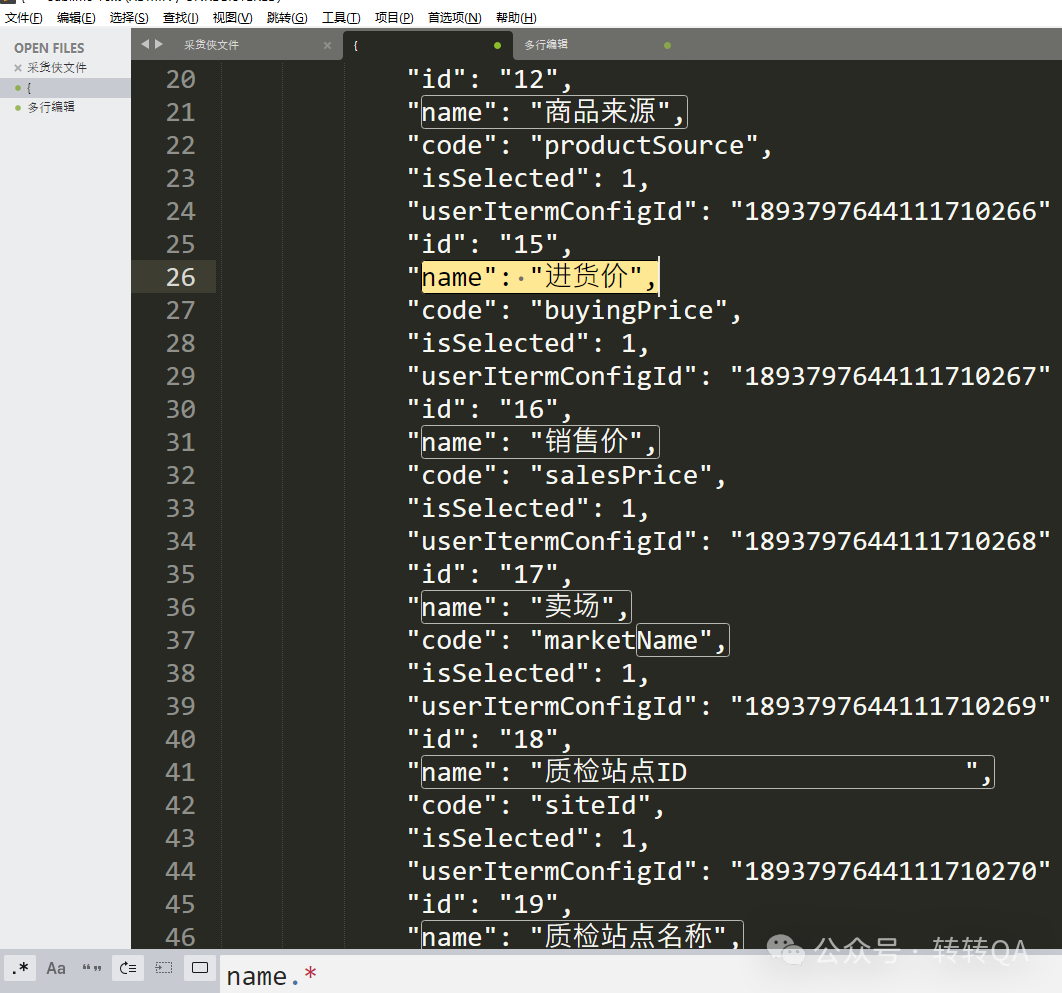The height and width of the screenshot is (993, 1062).
Task: Open the 文件(F) menu
Action: point(24,18)
